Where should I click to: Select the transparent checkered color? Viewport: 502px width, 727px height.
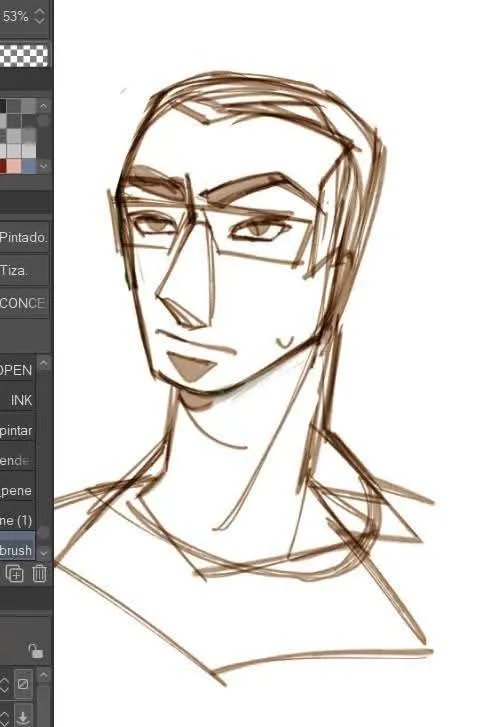[x=24, y=56]
